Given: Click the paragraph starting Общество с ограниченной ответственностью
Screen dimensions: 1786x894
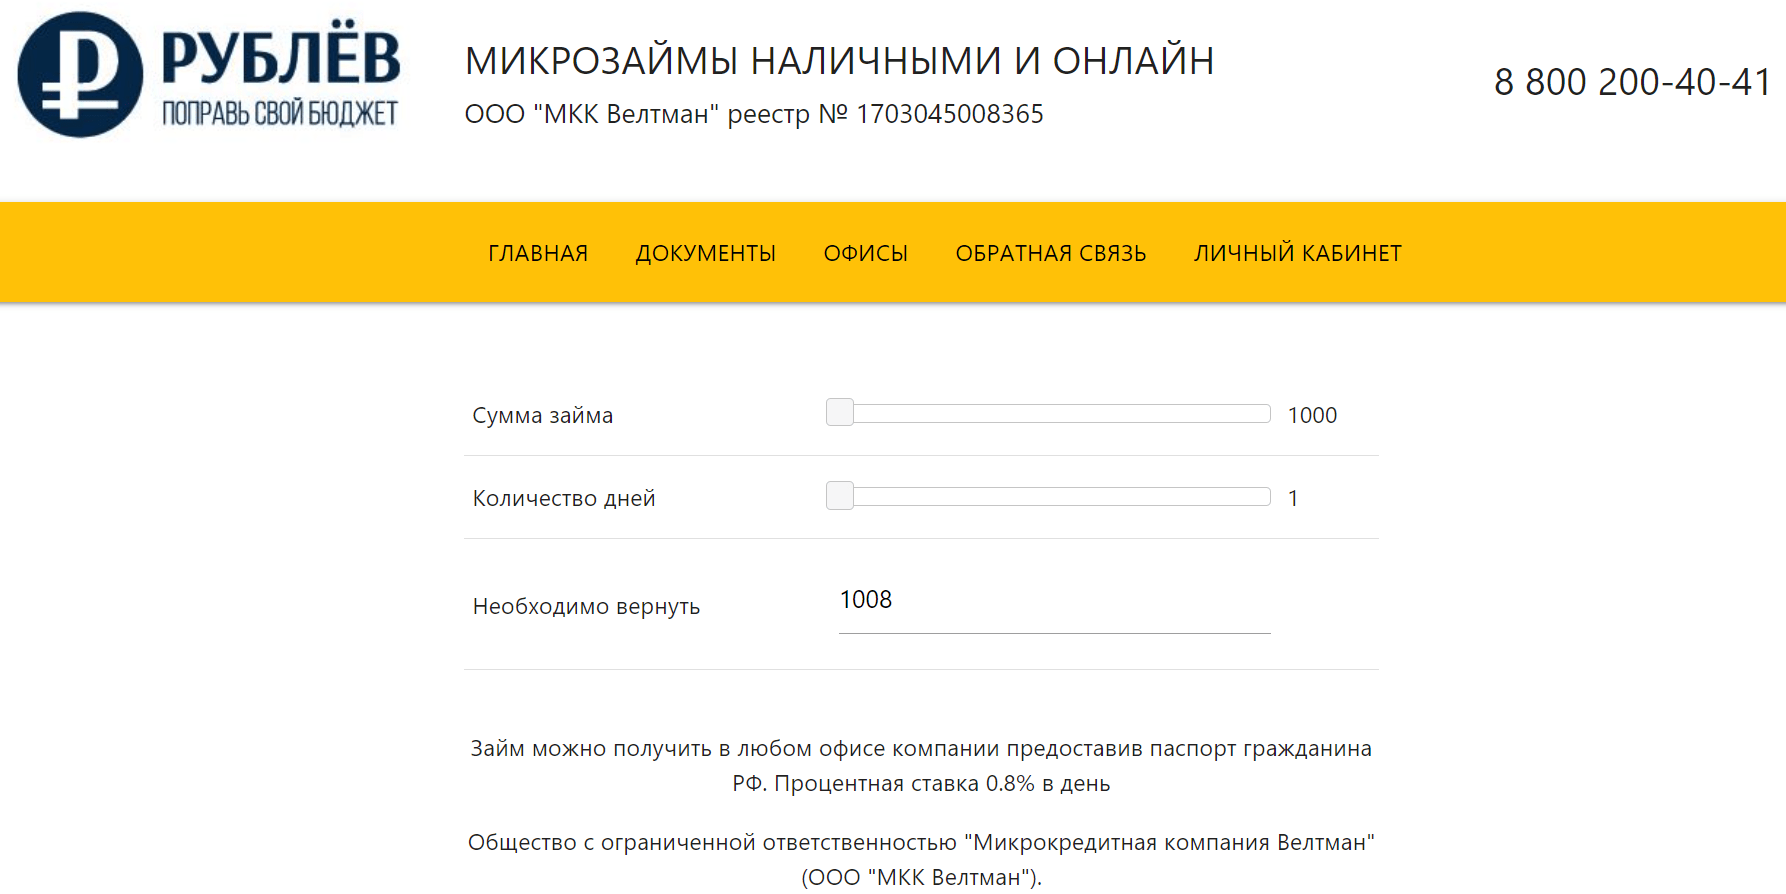Looking at the screenshot, I should (x=921, y=860).
